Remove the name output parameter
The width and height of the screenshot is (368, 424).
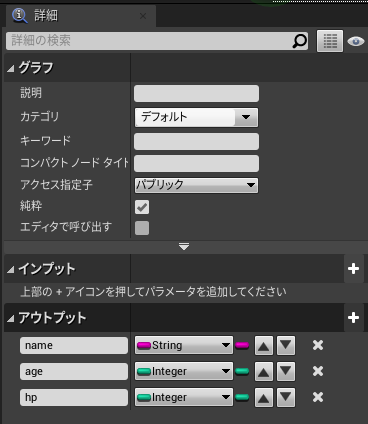(x=318, y=345)
